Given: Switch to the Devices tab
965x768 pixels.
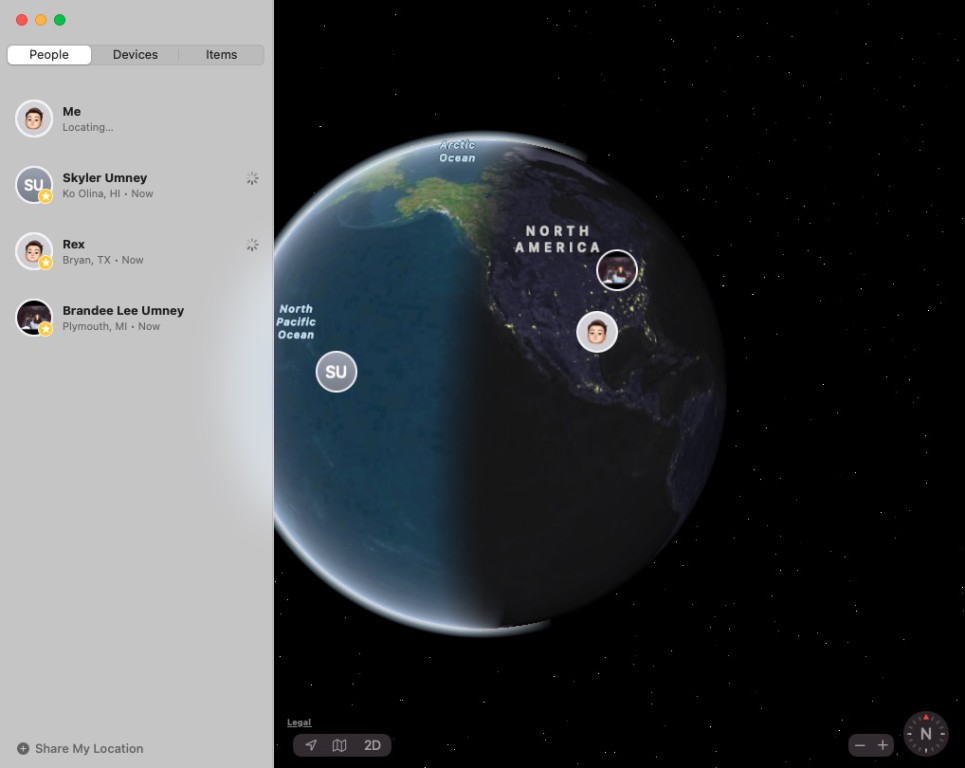Looking at the screenshot, I should [135, 55].
